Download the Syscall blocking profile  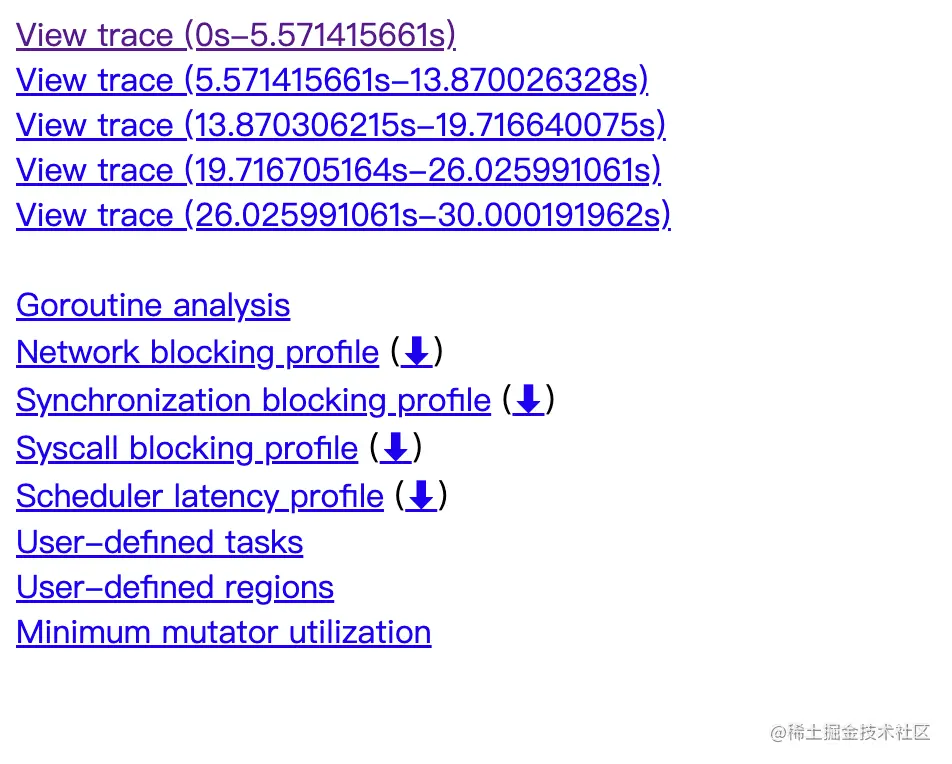point(396,448)
